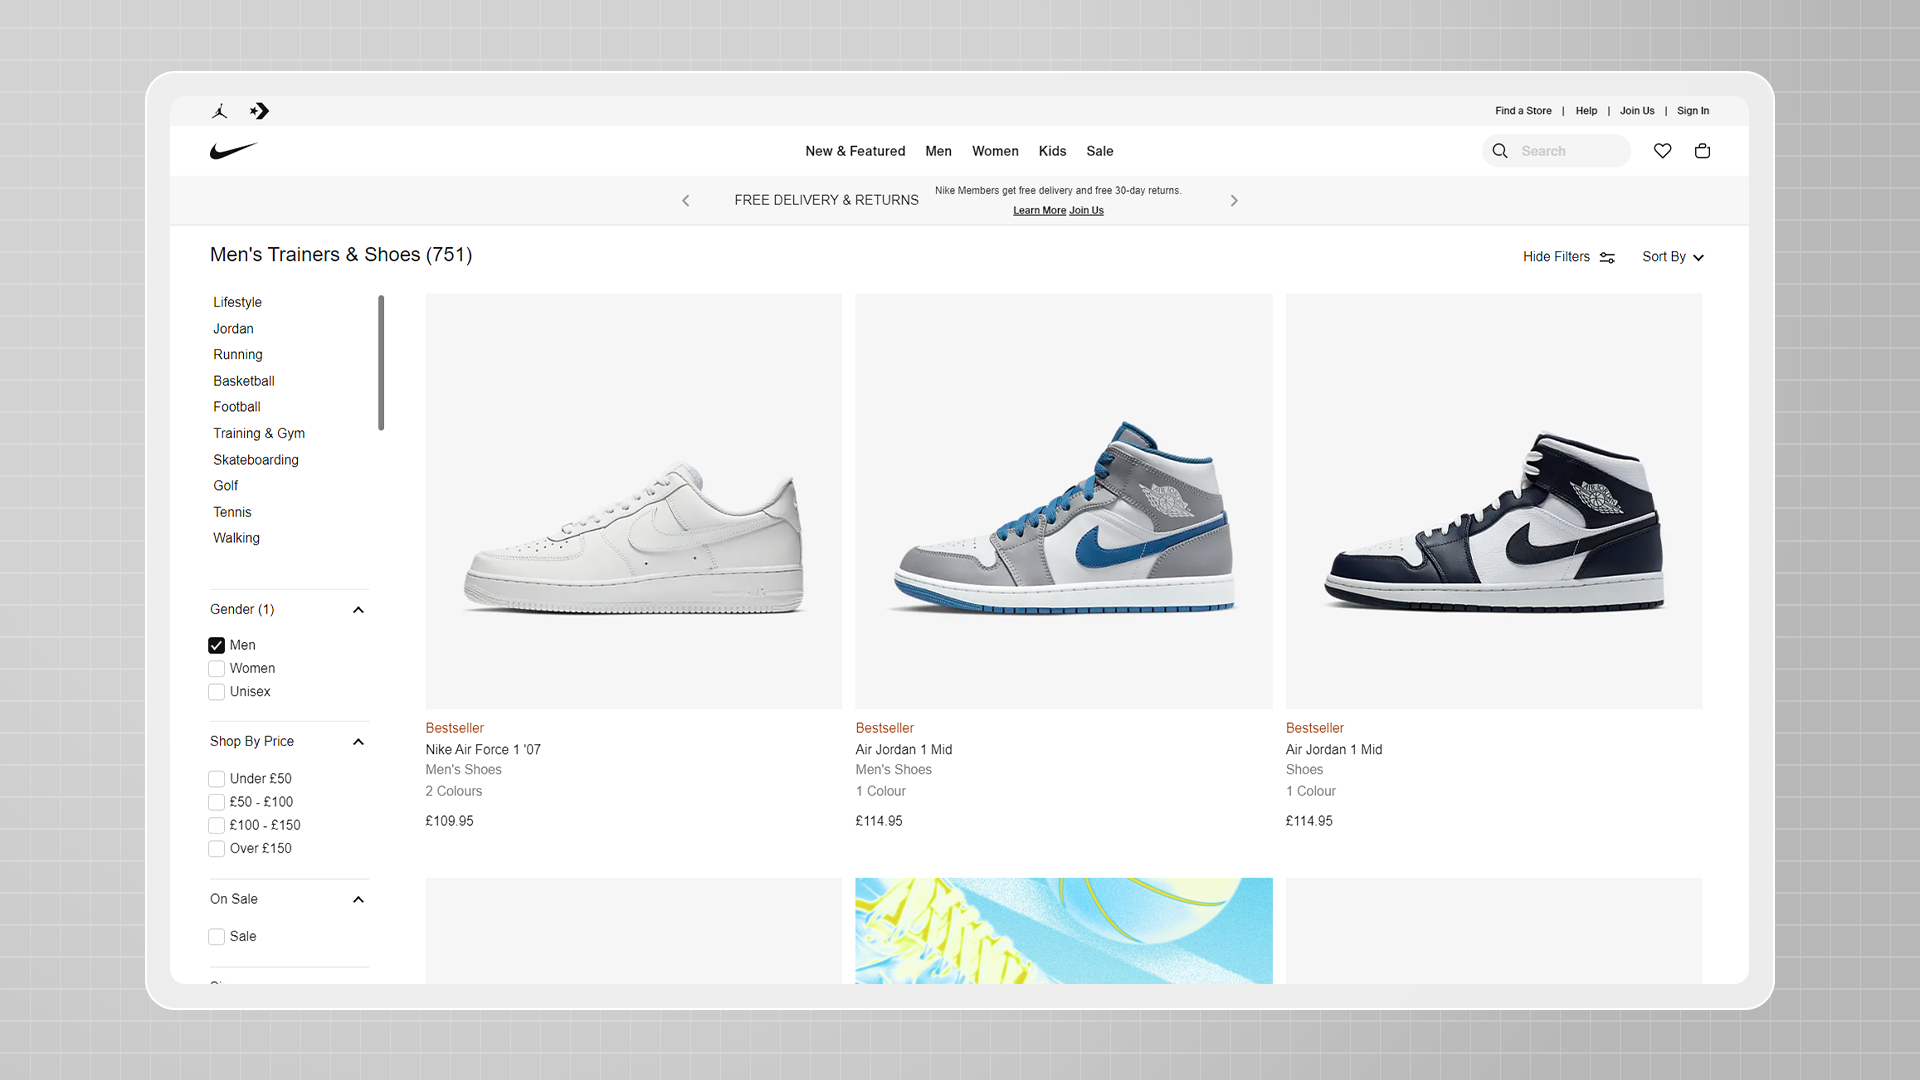
Task: Open the colourful promo image tile
Action: coord(1064,931)
